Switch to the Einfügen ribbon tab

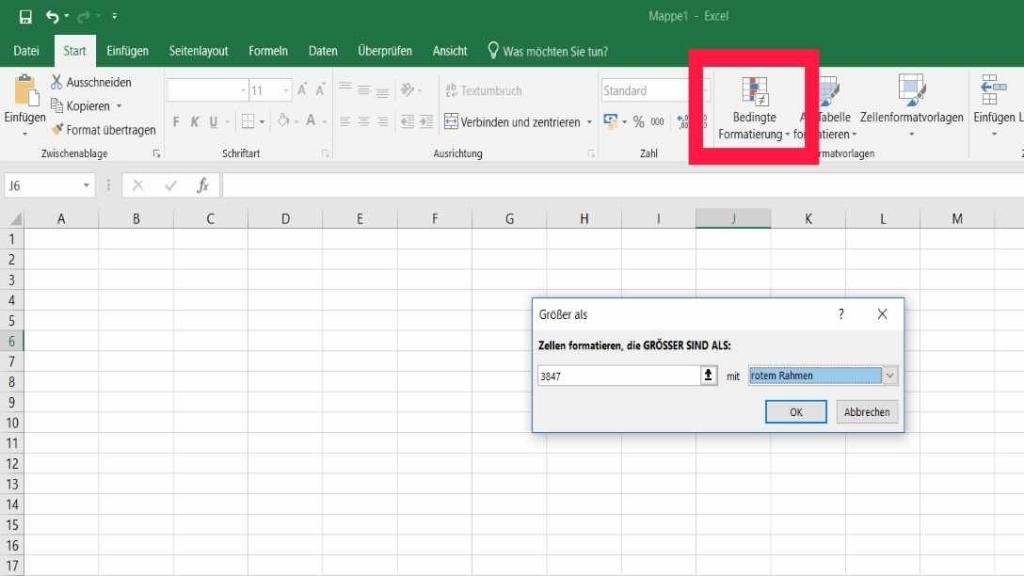tap(127, 51)
